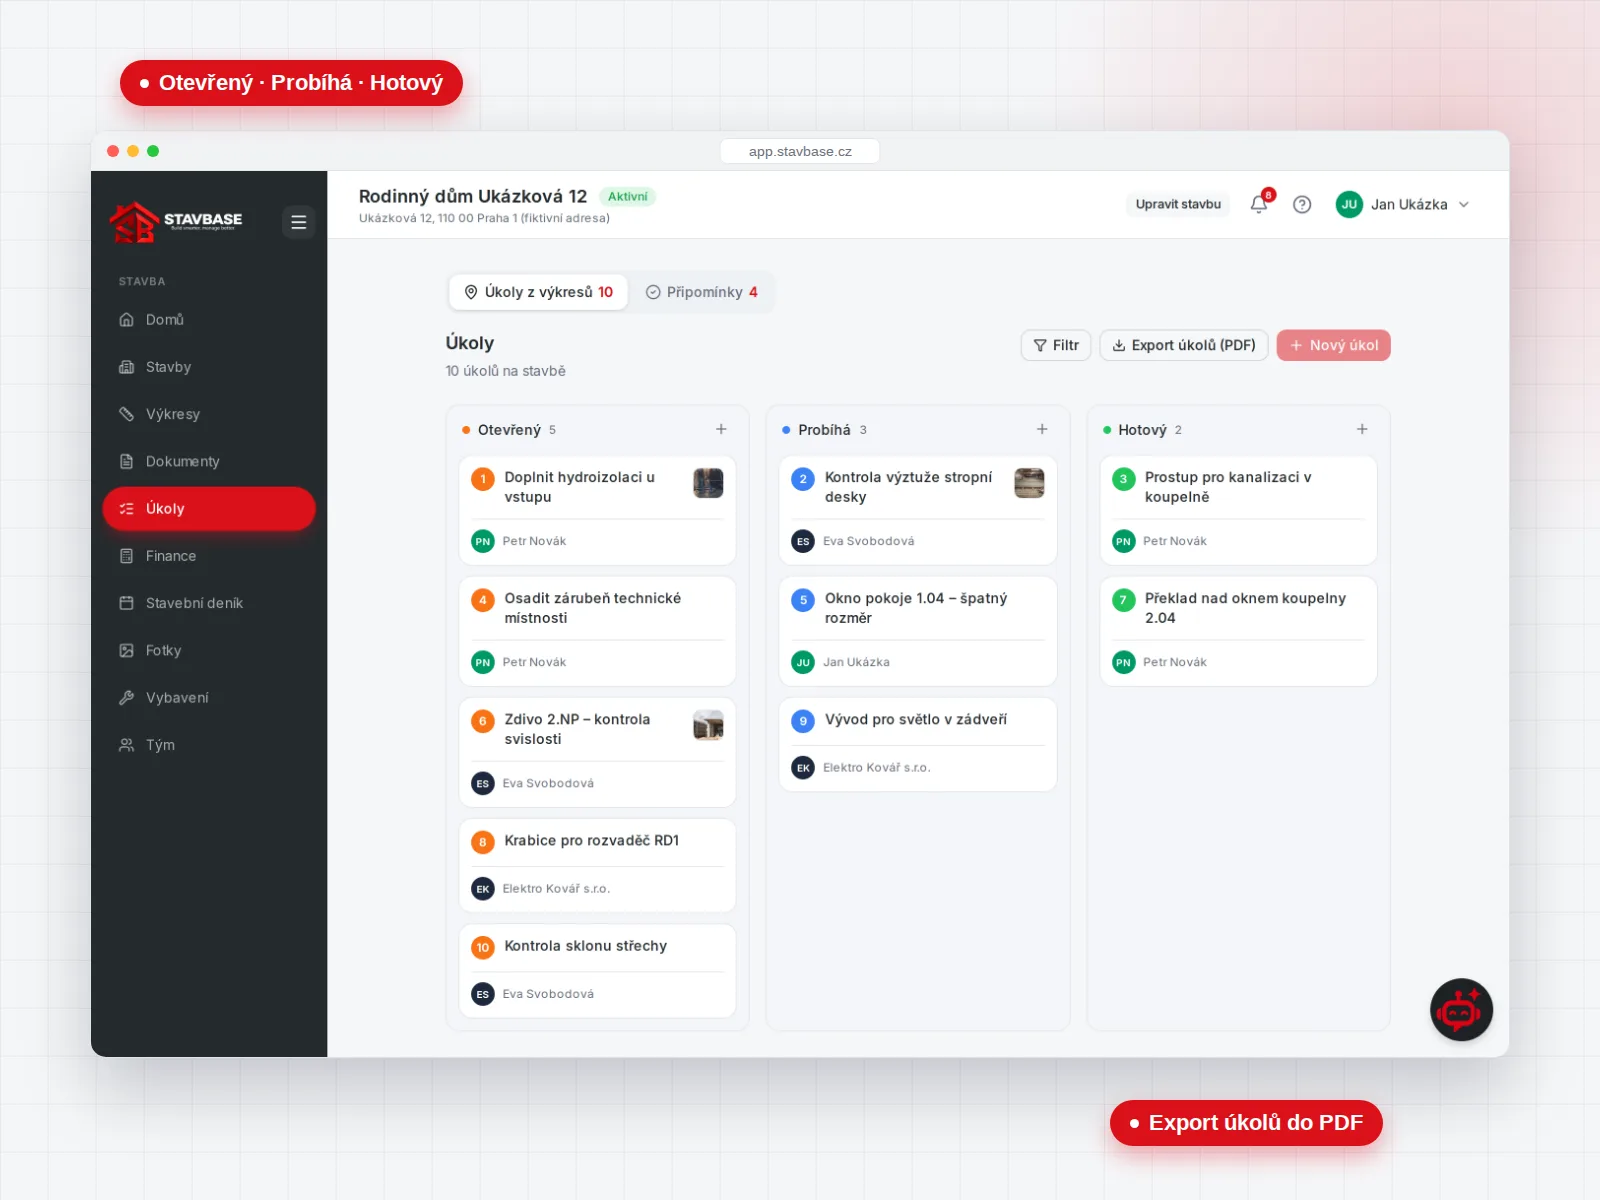Open Tým in the sidebar

pyautogui.click(x=209, y=745)
